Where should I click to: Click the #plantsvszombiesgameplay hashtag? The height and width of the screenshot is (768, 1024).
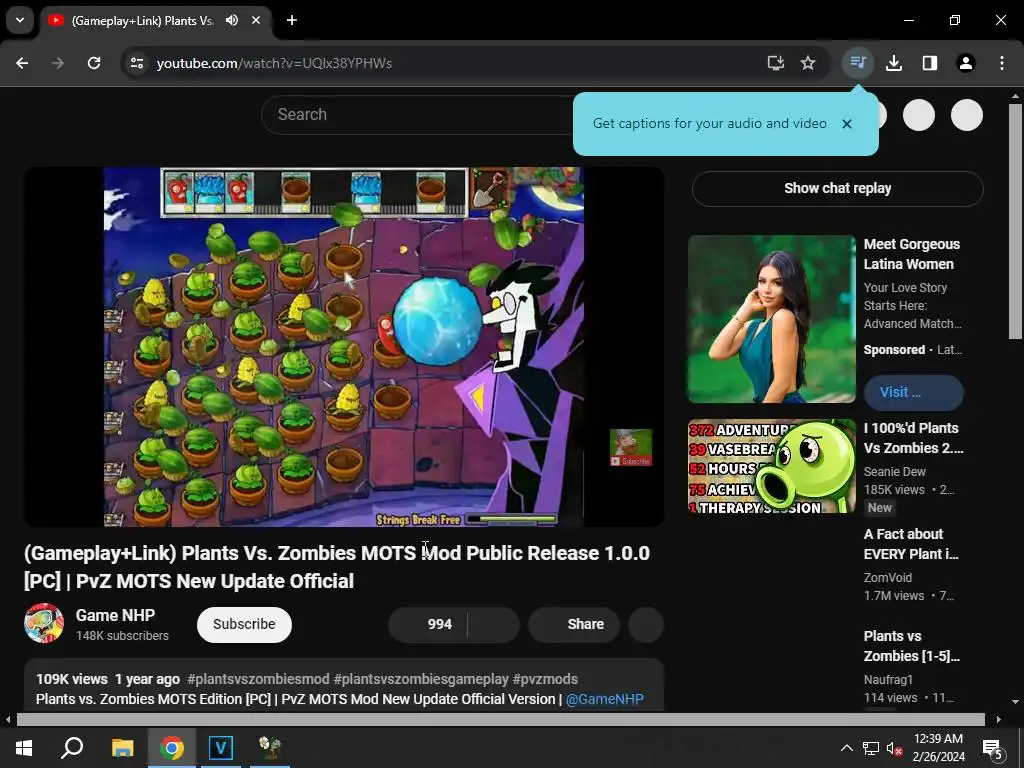pyautogui.click(x=421, y=679)
